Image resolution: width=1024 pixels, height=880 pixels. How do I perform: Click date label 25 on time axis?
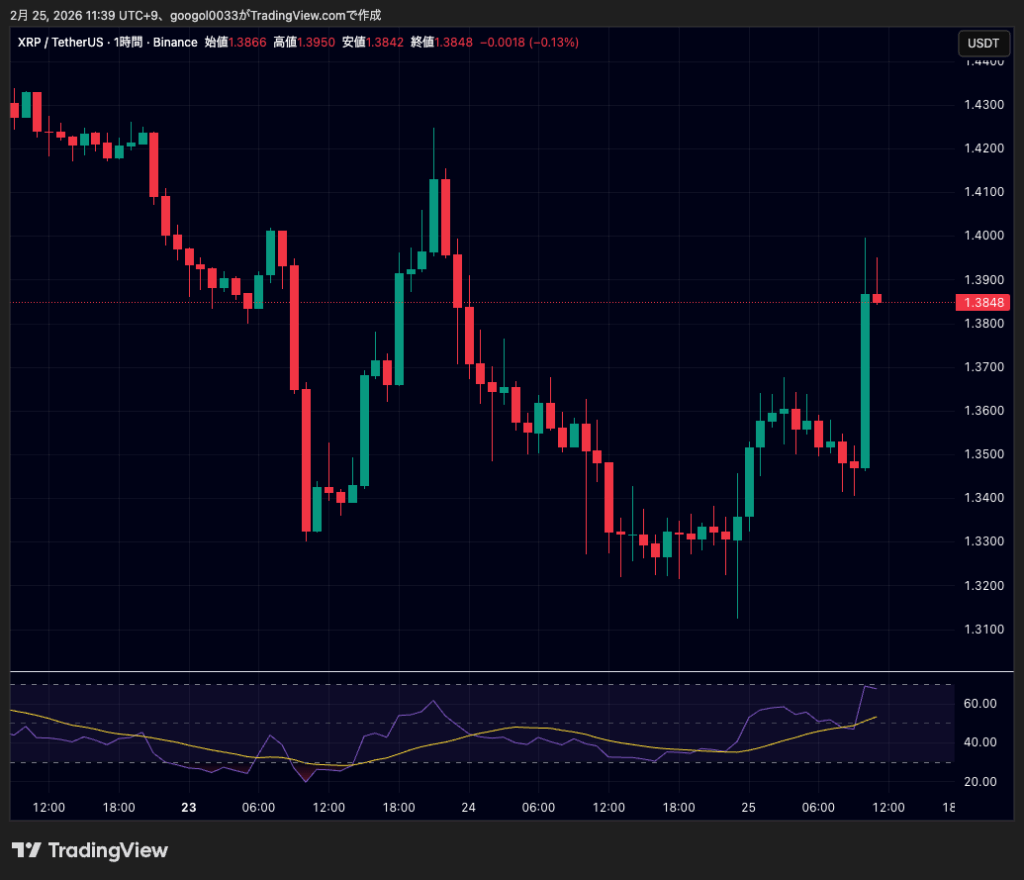coord(749,807)
